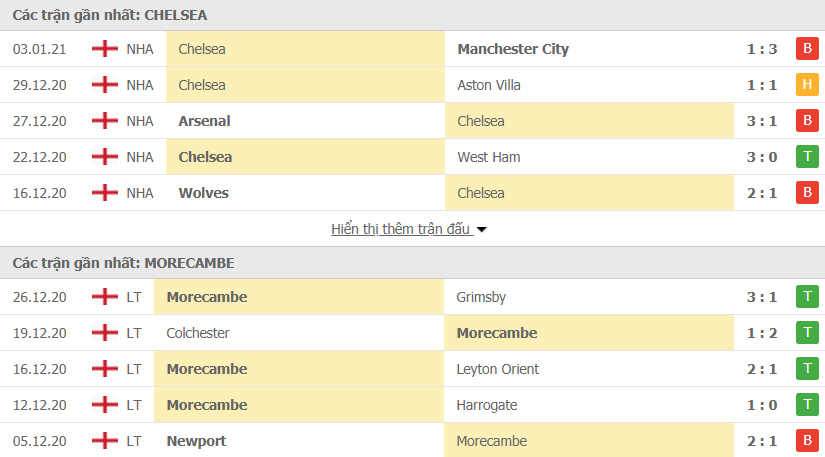825x457 pixels.
Task: Click the Wolves team name
Action: click(203, 193)
